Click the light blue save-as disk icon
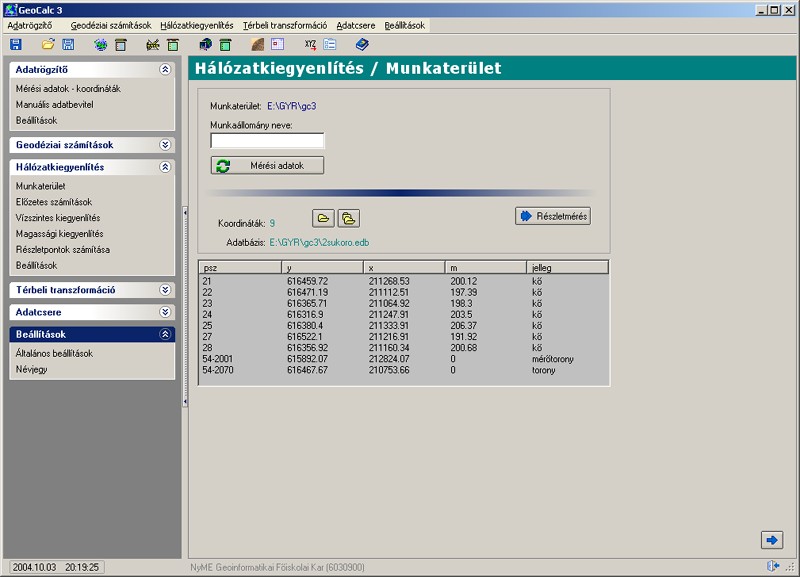 point(68,45)
